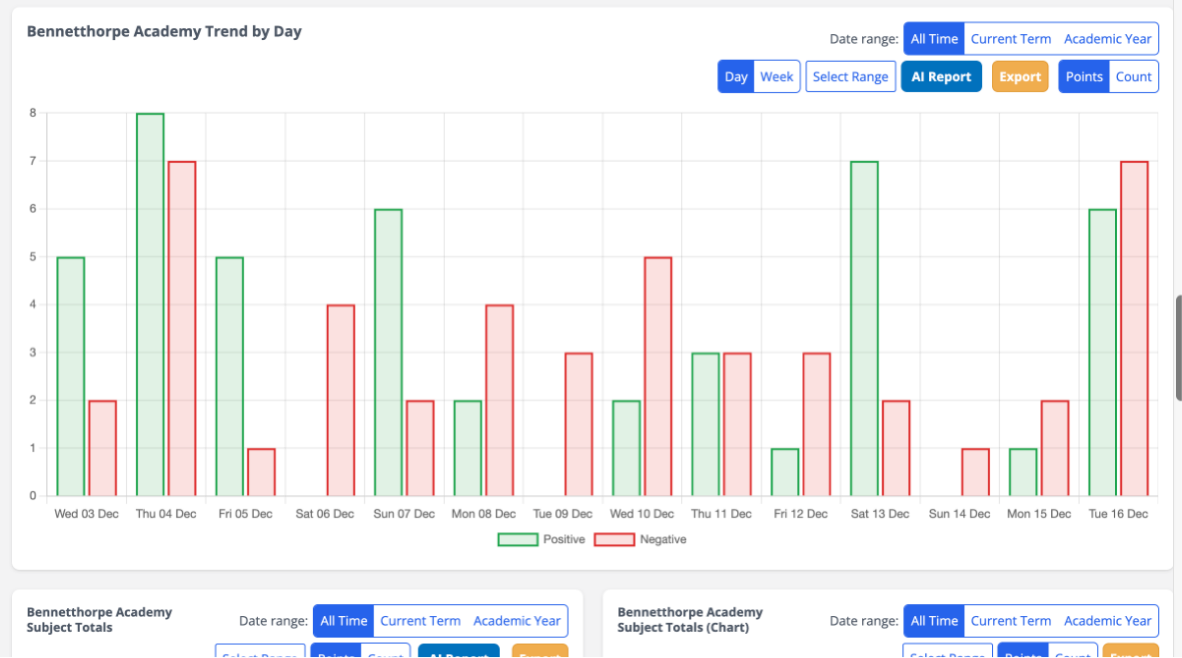Toggle Positive series in chart legend
The width and height of the screenshot is (1182, 658).
coord(541,539)
